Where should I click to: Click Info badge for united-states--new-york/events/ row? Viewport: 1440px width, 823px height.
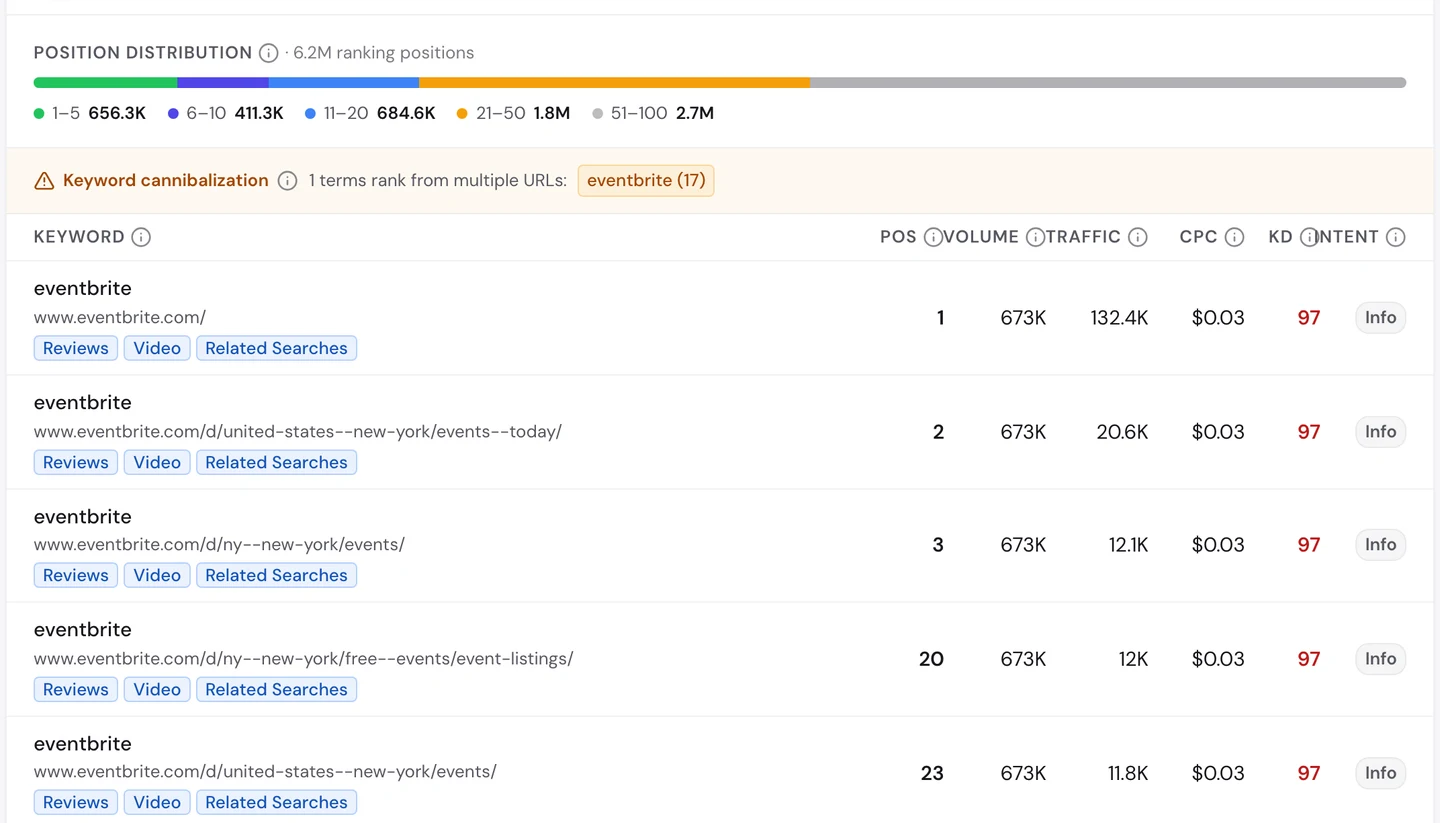(x=1380, y=773)
